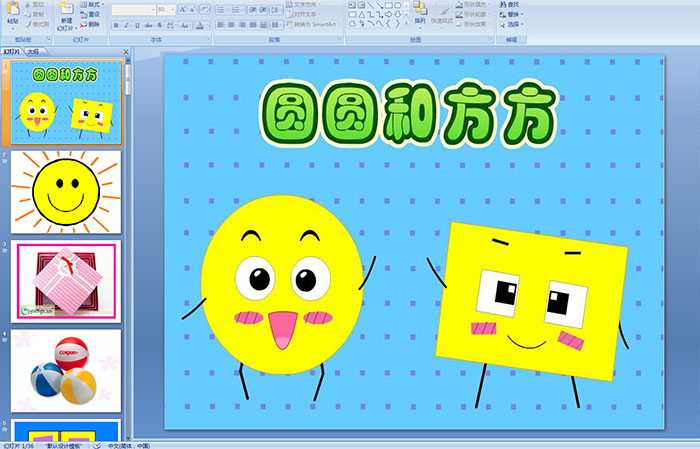700x449 pixels.
Task: Open the font size dropdown
Action: 173,9
